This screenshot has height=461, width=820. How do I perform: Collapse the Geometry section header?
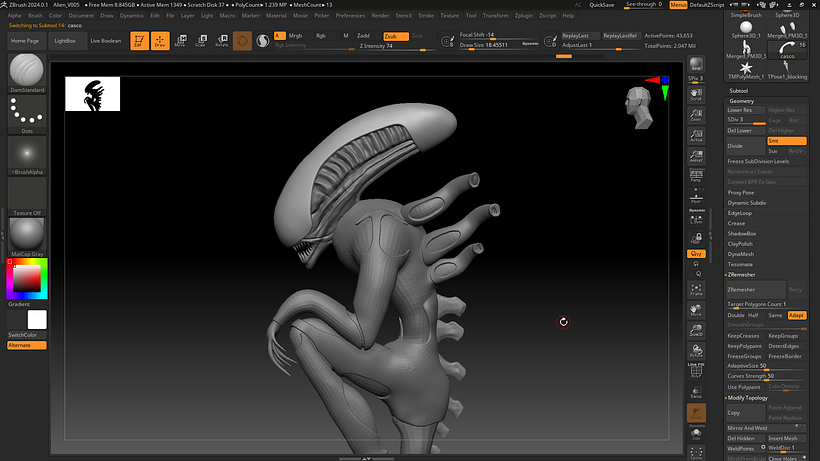742,101
